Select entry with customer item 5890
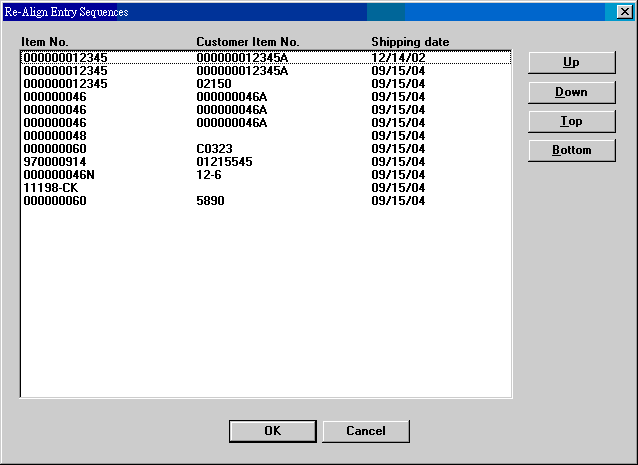This screenshot has height=465, width=638. click(211, 201)
